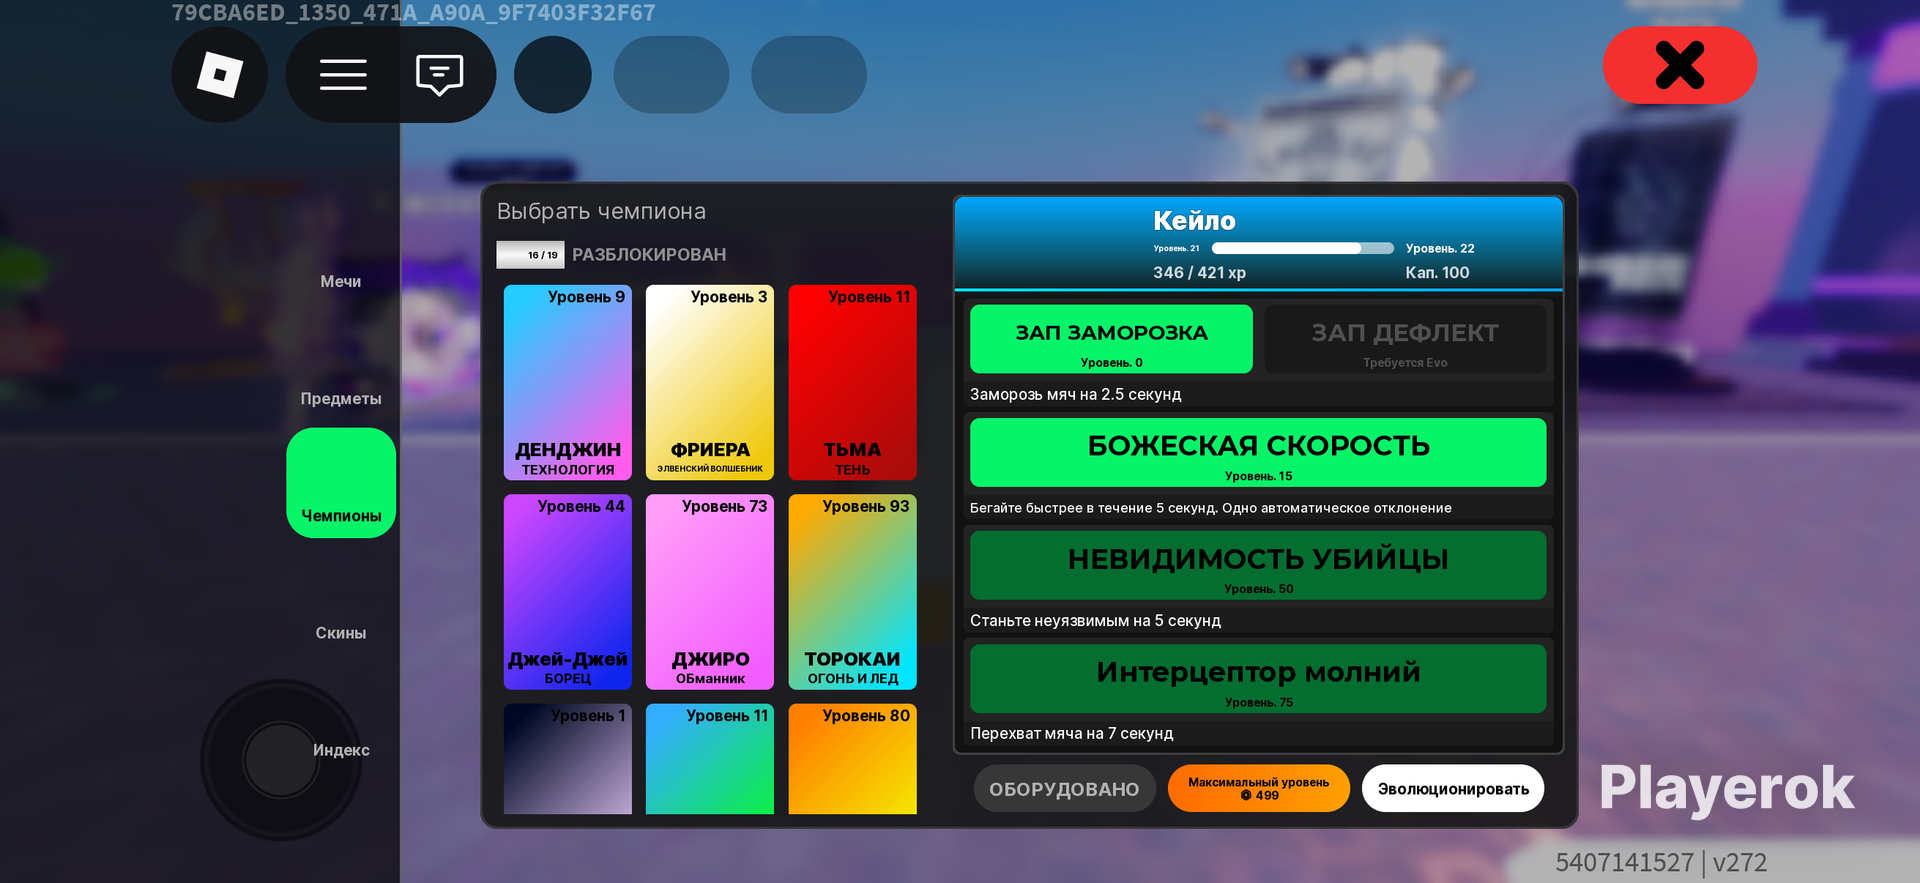The height and width of the screenshot is (883, 1920).
Task: Open the hamburger menu icon
Action: [x=343, y=75]
